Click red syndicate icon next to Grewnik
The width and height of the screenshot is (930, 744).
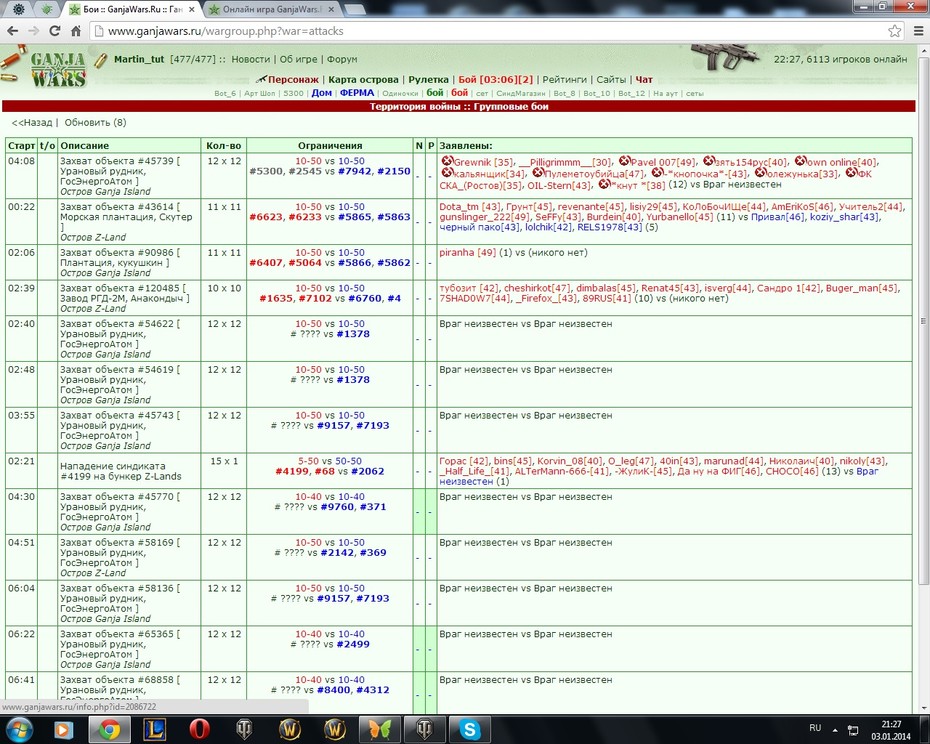447,161
